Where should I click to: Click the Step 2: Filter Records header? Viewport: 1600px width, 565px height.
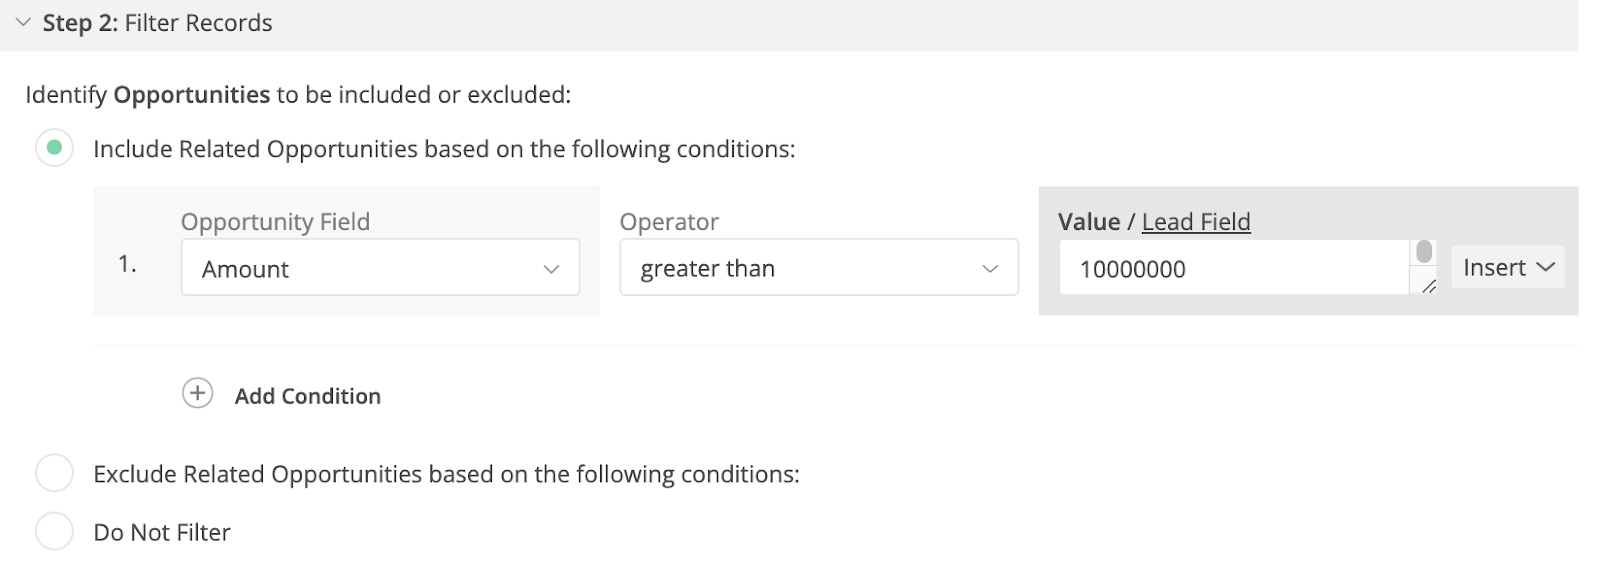click(x=157, y=23)
